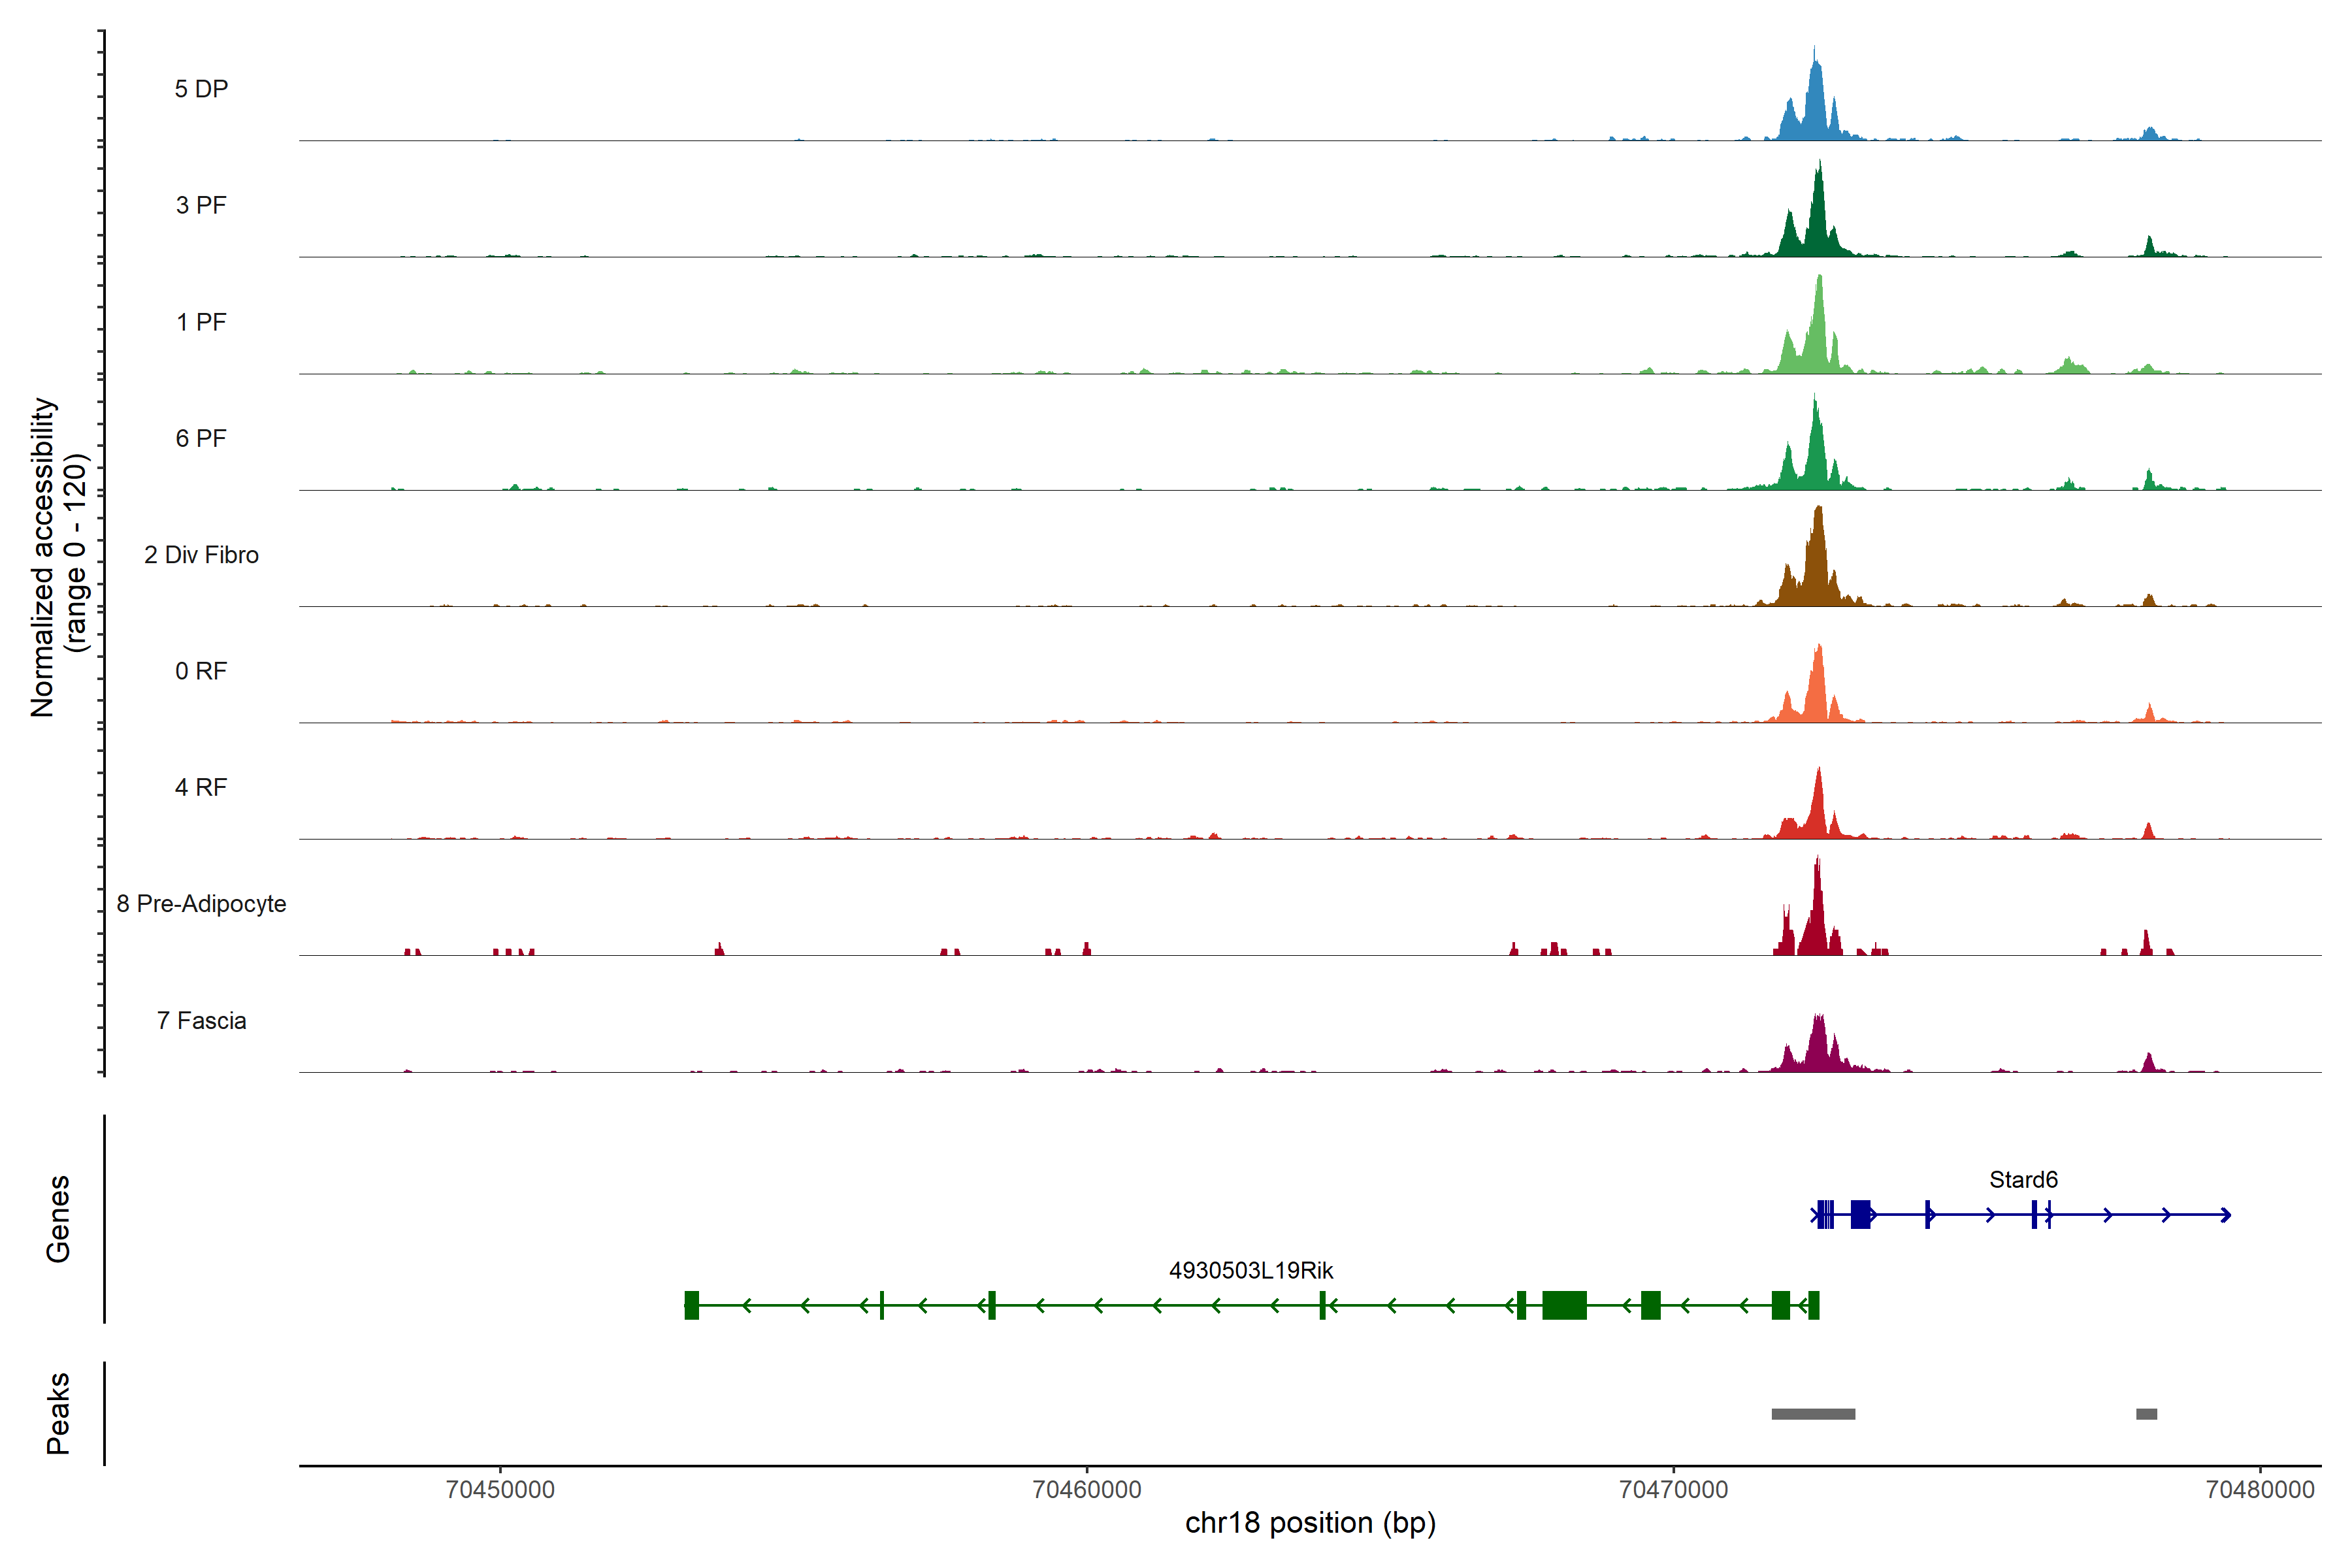Select the 1 PF track label
Screen dimensions: 2352x1568
pos(201,322)
